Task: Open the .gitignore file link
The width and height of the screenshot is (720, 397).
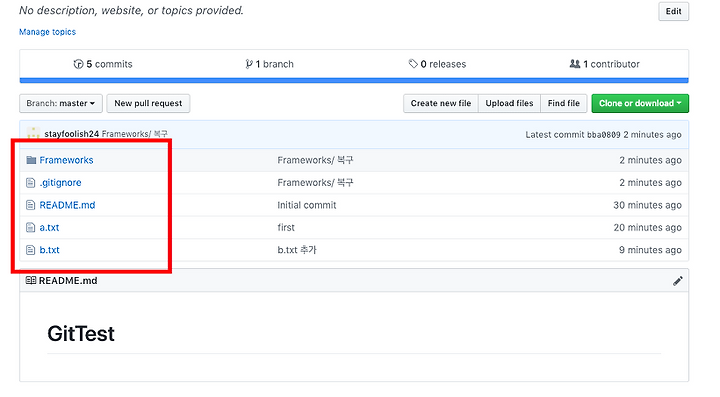Action: (x=60, y=183)
